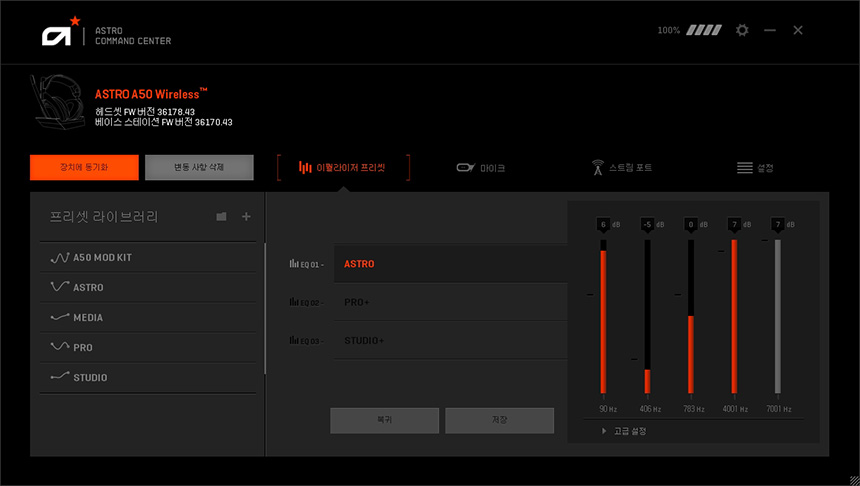Select the ASTRO library preset
The width and height of the screenshot is (860, 486).
(148, 287)
